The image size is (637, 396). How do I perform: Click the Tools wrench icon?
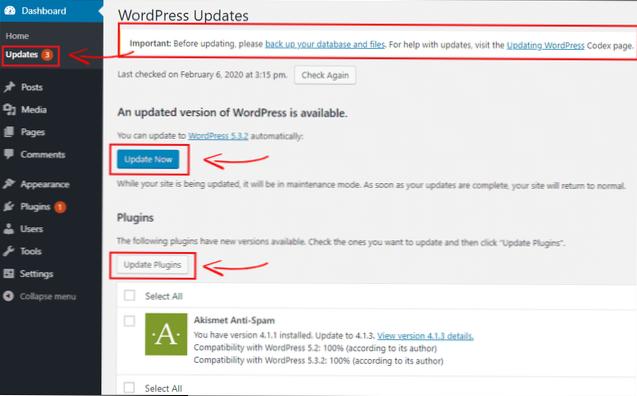9,251
